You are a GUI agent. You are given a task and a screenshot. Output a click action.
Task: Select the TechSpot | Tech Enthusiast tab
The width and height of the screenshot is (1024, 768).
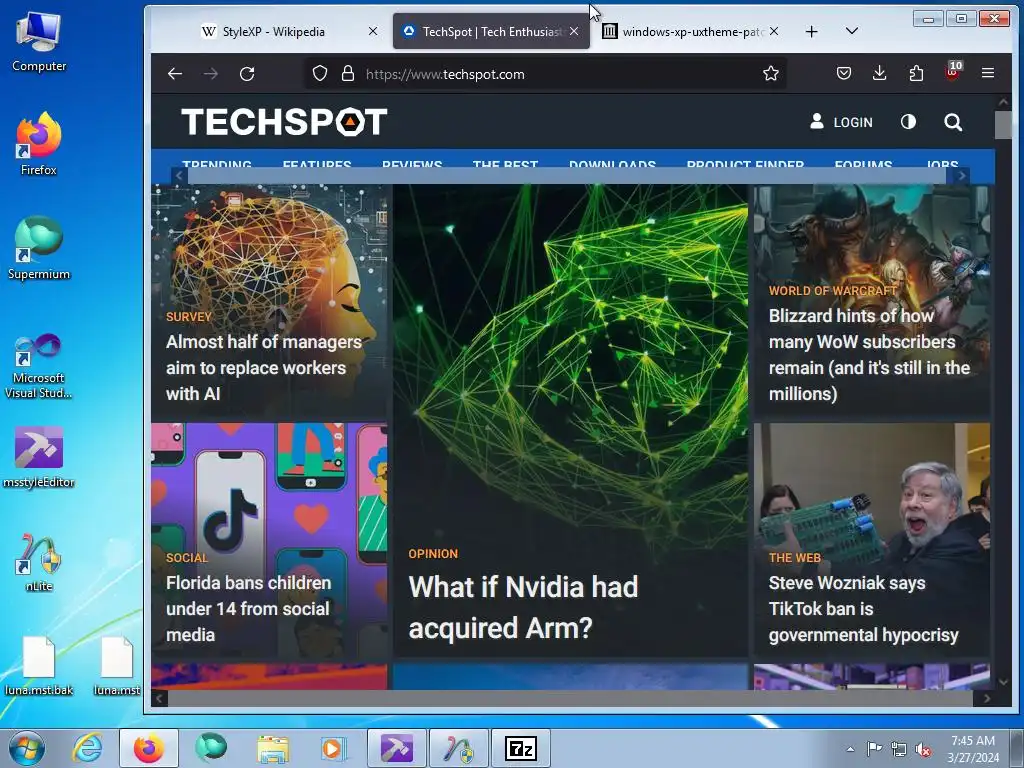490,31
